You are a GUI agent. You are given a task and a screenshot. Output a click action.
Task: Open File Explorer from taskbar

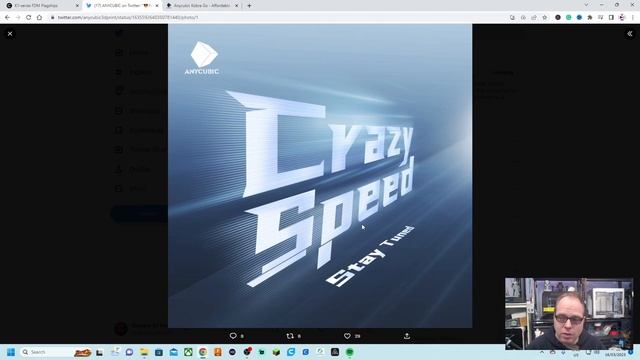tap(144, 352)
